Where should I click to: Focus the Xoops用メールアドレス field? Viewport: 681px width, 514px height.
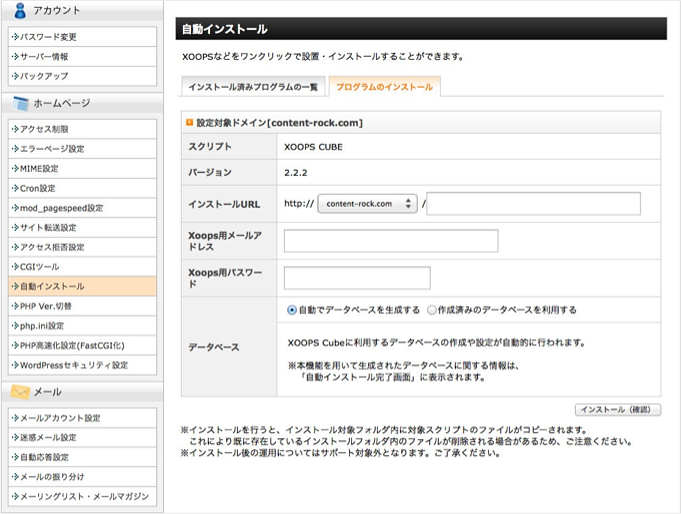[391, 241]
